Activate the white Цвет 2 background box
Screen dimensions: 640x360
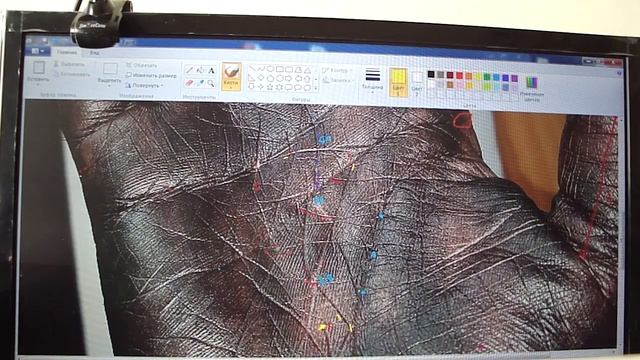click(417, 83)
